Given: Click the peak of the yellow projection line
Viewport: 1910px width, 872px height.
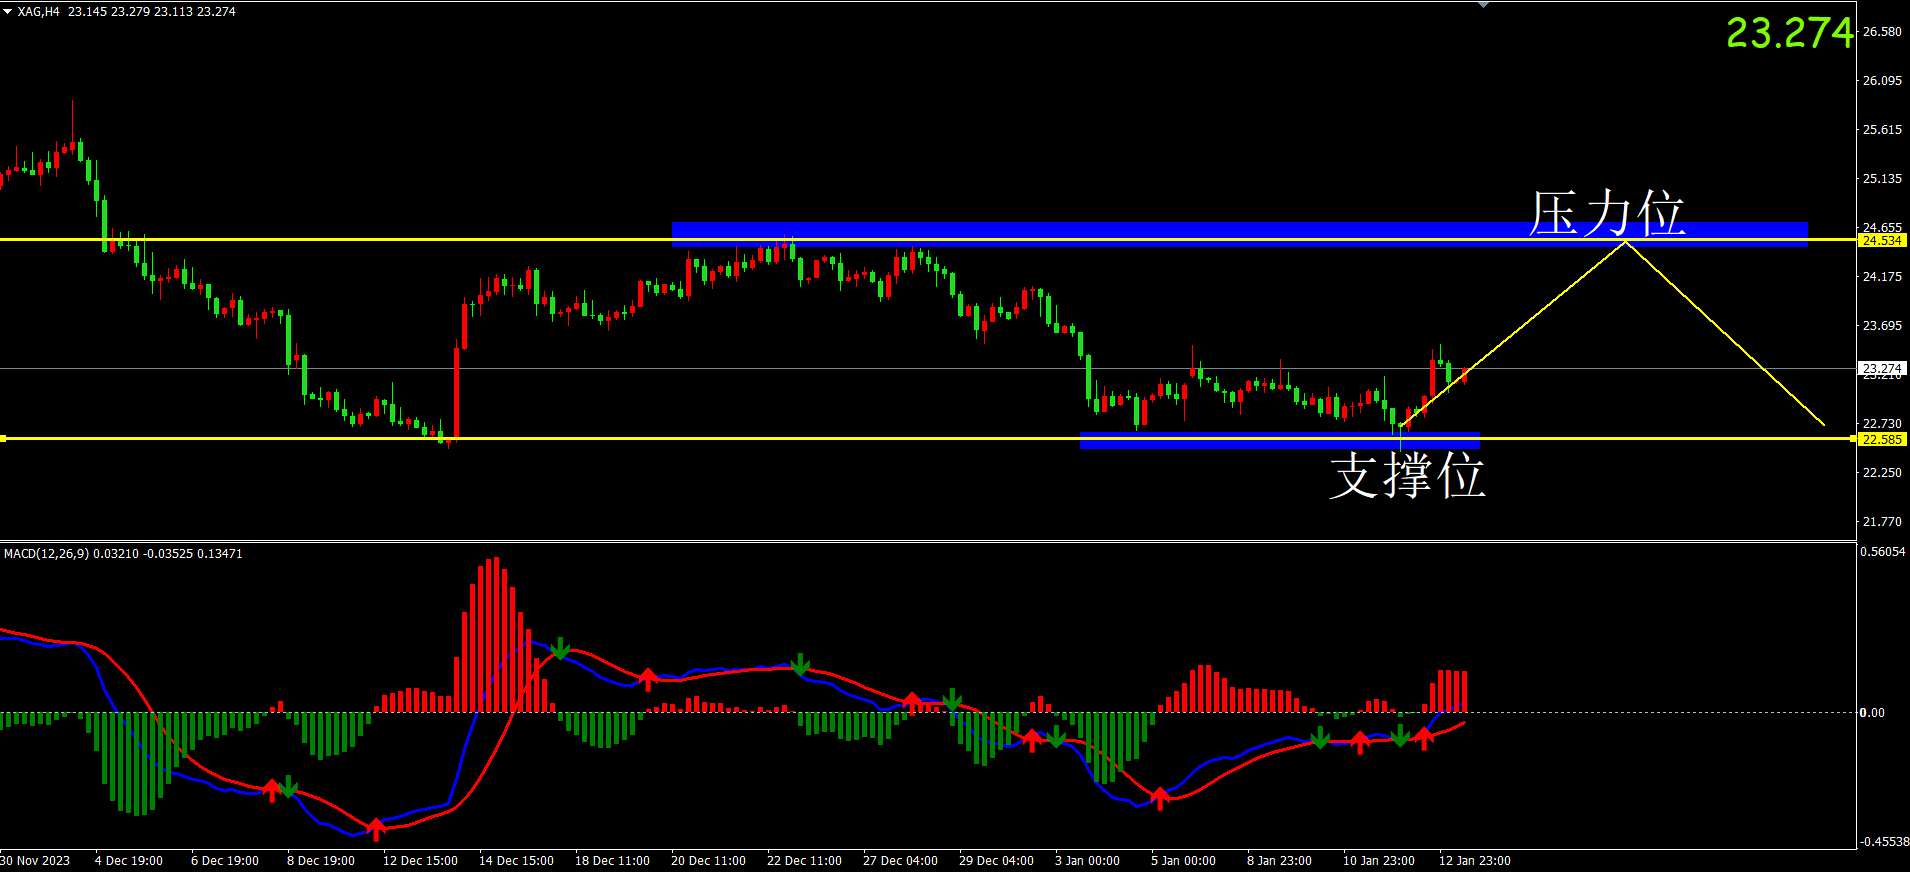Looking at the screenshot, I should pyautogui.click(x=1626, y=242).
